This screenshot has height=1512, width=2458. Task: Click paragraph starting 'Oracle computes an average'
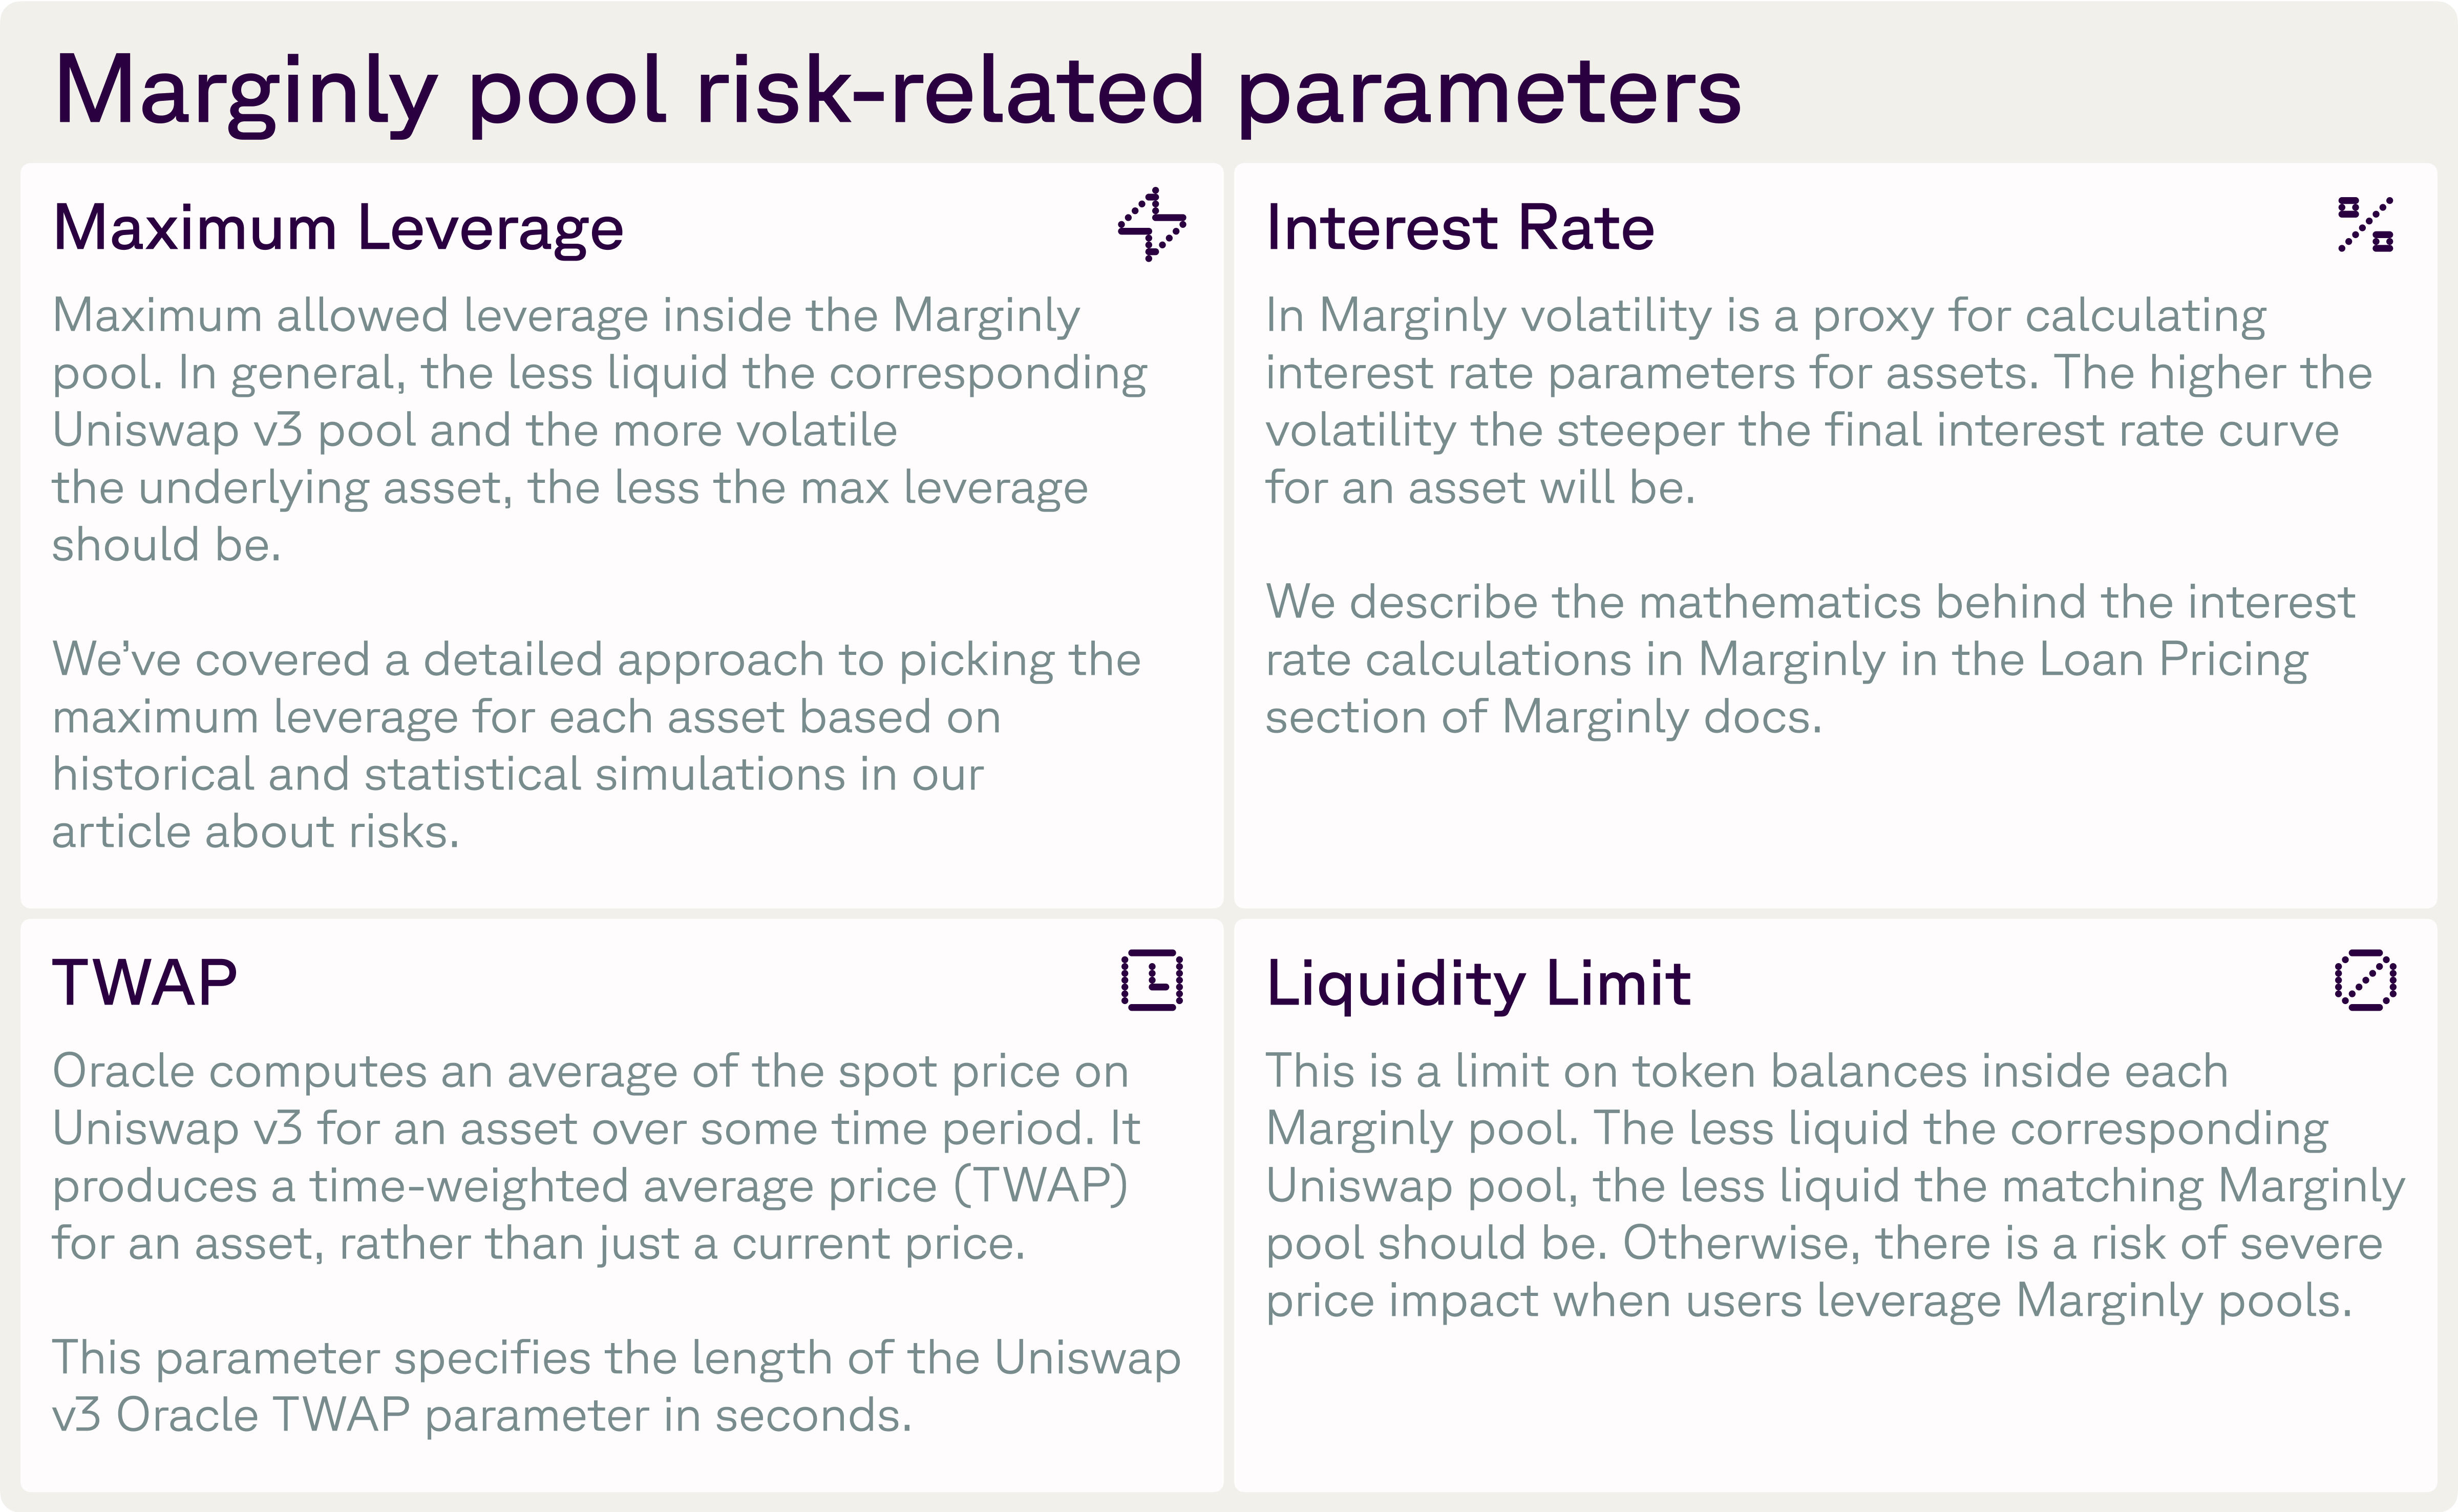(595, 1157)
